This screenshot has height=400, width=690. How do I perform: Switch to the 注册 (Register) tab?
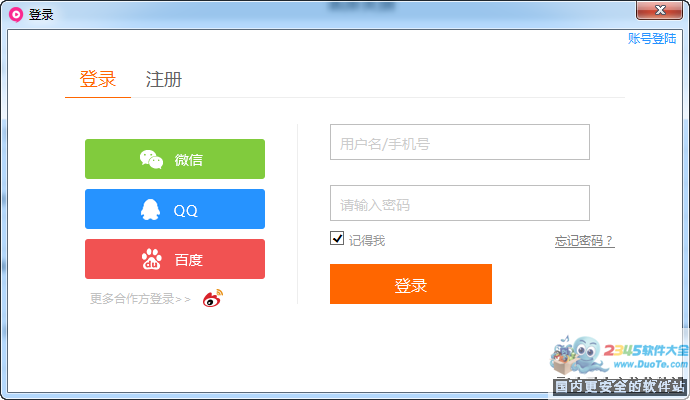coord(164,80)
